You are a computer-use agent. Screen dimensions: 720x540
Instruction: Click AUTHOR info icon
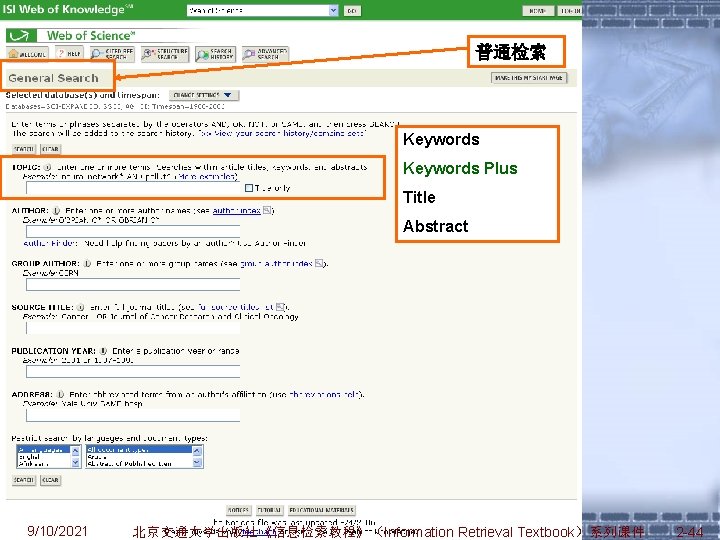click(x=56, y=211)
